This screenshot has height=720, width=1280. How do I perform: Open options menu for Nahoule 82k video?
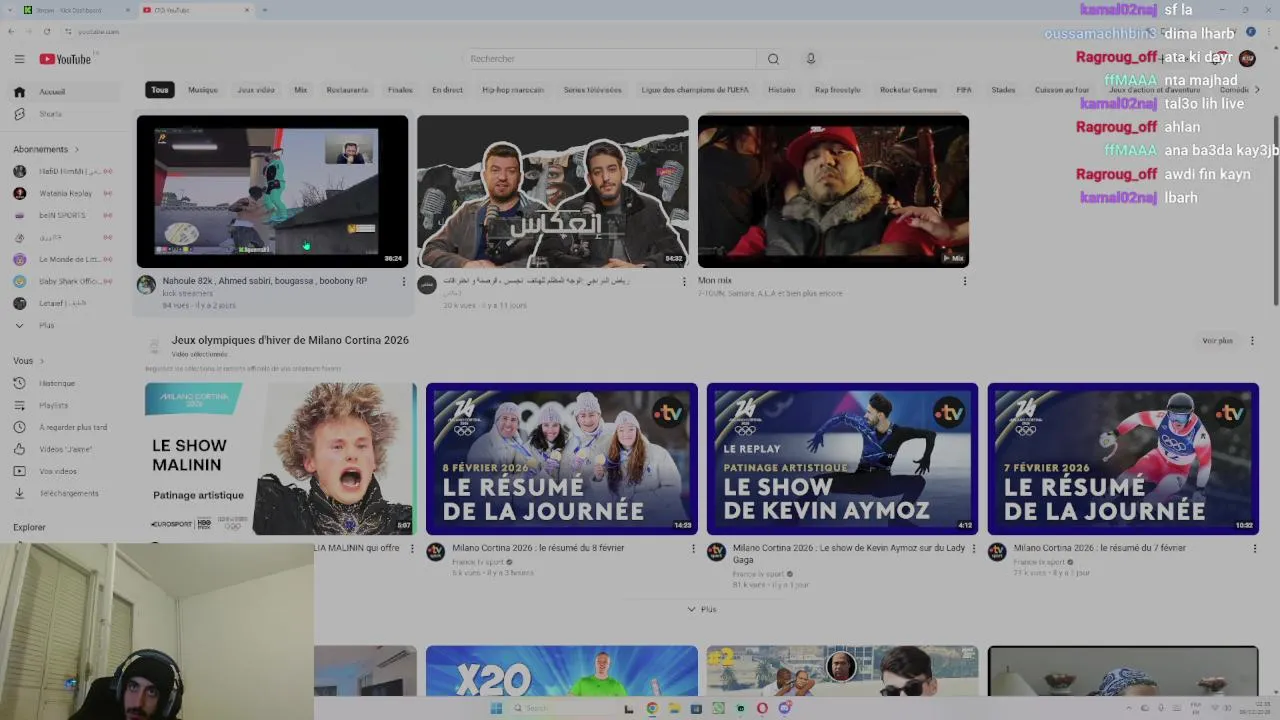tap(404, 282)
